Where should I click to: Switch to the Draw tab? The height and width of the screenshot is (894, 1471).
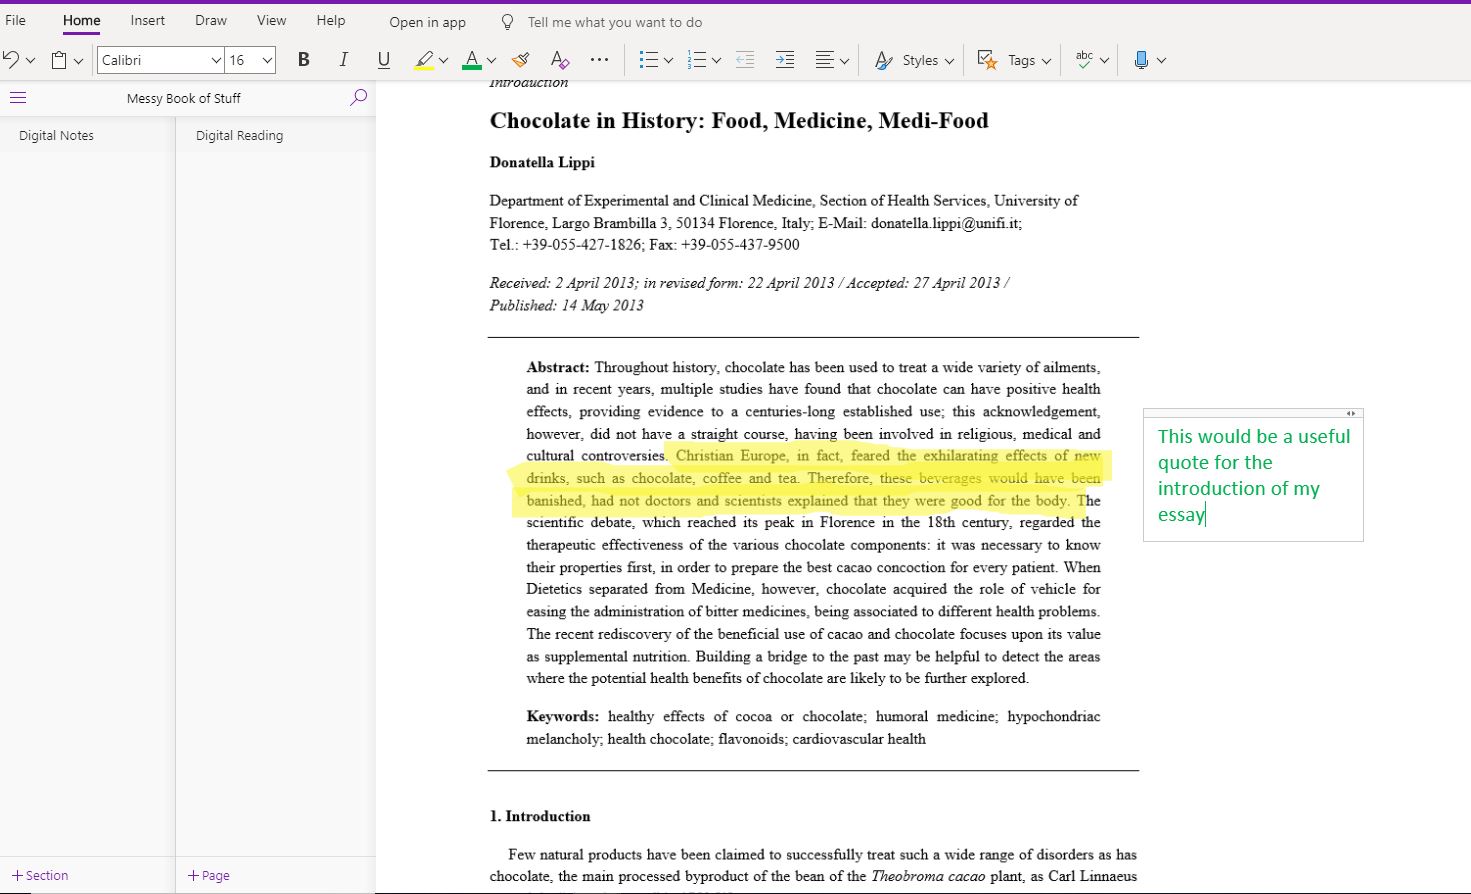211,20
